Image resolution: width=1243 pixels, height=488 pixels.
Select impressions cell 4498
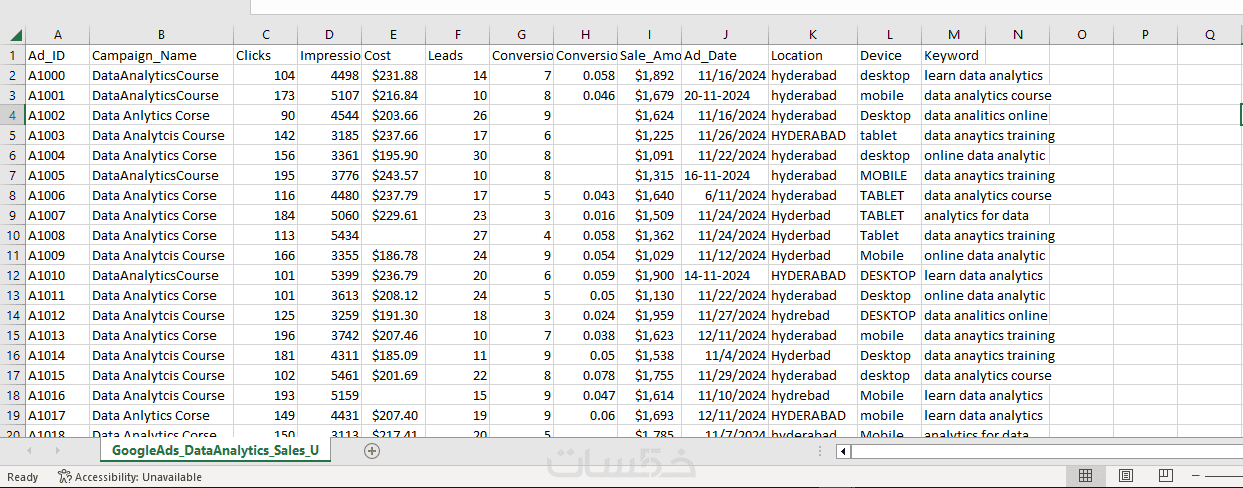coord(329,75)
